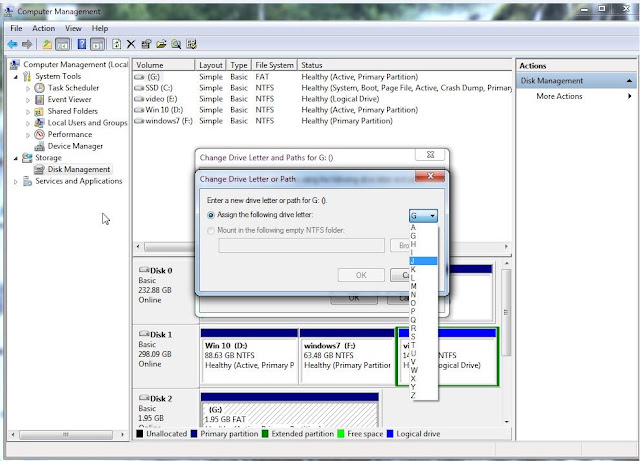
Task: Select 'Mount in the following empty NTFS folder' radio
Action: pos(211,231)
